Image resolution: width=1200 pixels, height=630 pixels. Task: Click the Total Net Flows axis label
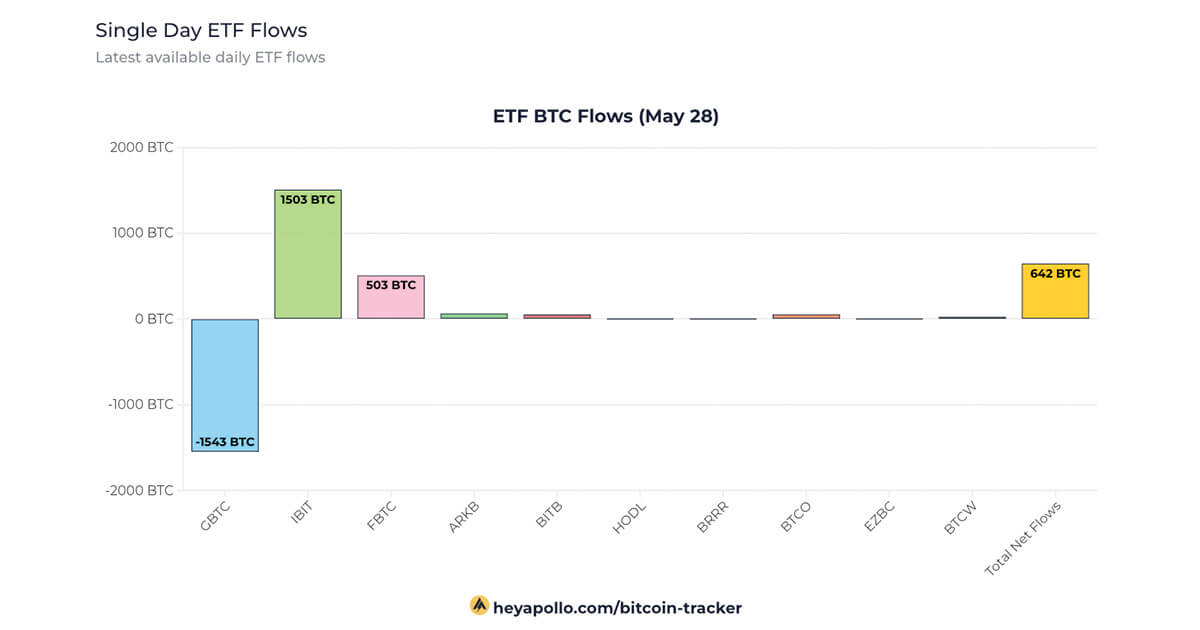1022,538
